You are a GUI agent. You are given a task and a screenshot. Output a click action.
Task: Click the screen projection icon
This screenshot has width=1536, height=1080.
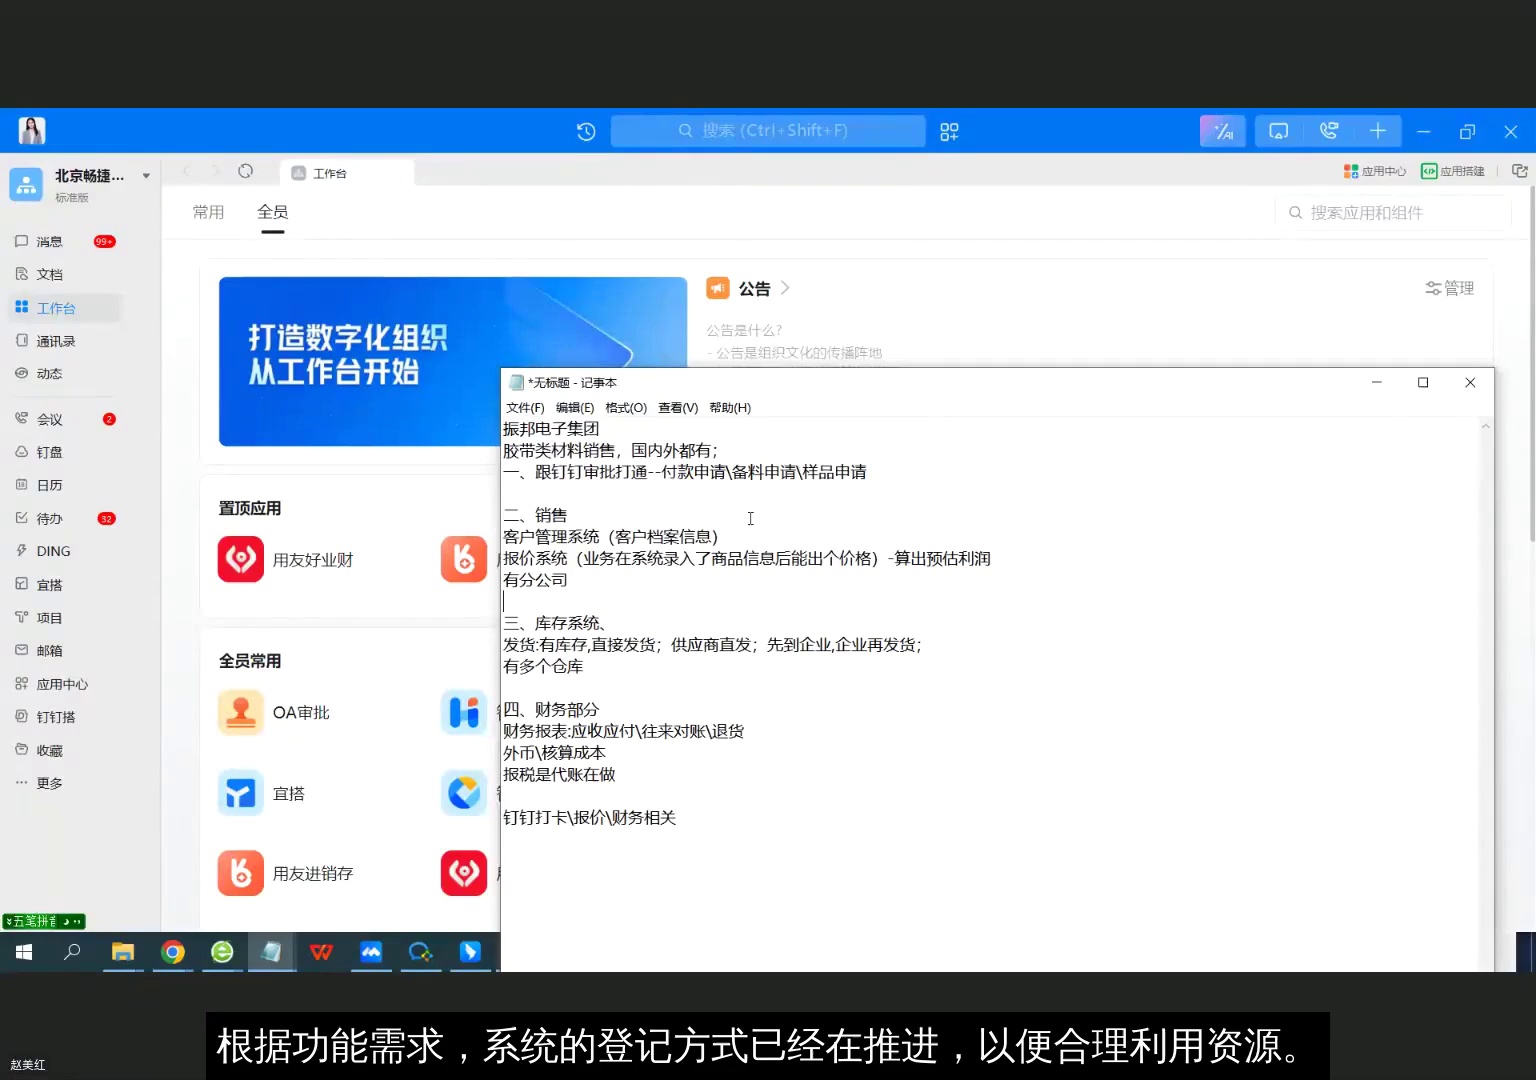click(1278, 131)
